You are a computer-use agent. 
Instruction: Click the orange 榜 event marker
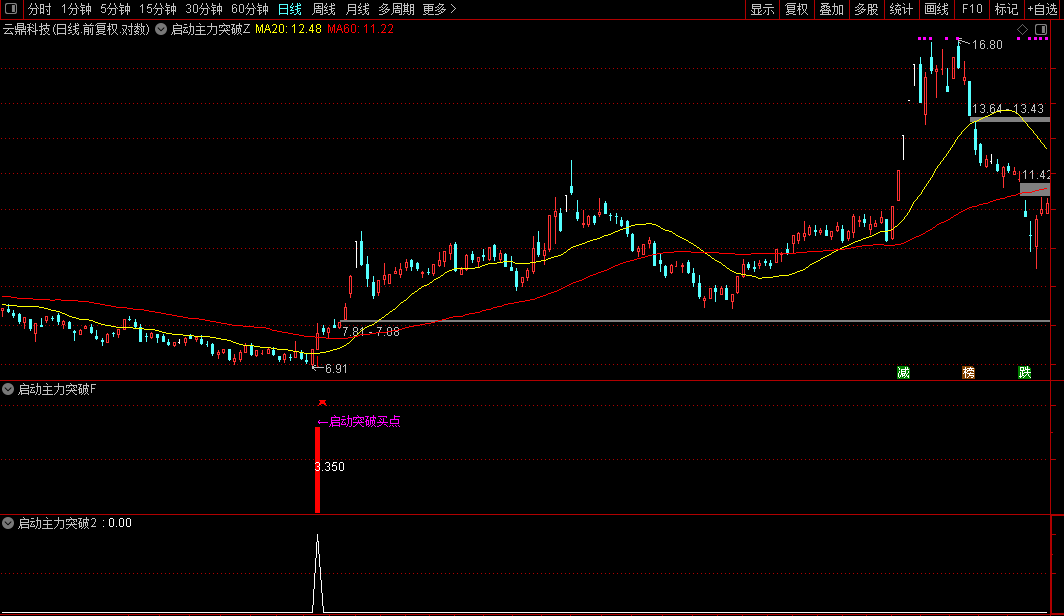coord(968,372)
